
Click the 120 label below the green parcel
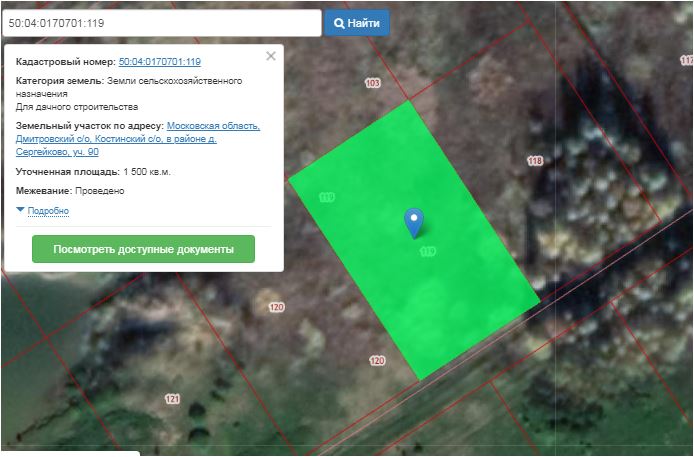tap(377, 360)
